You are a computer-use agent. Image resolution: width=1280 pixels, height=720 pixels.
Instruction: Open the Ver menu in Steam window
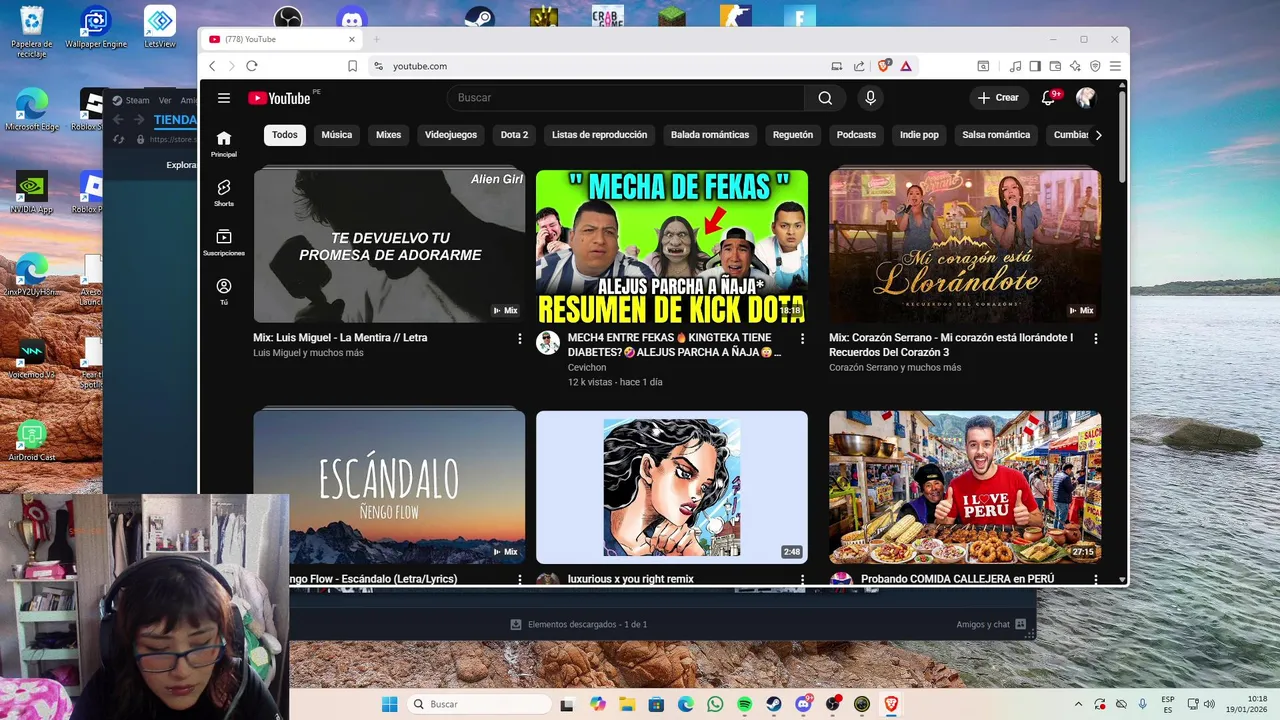tap(165, 100)
